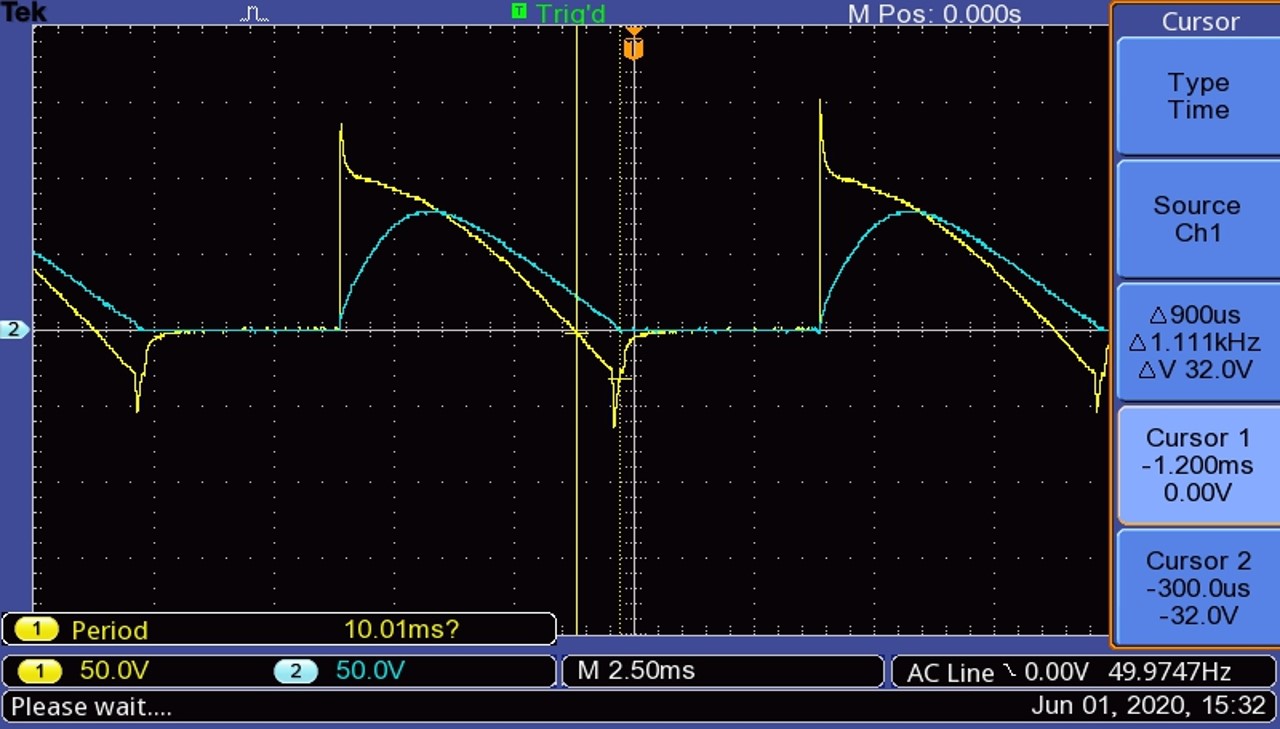Screen dimensions: 1280x729
Task: Change cursor Source from Ch1
Action: (1197, 219)
